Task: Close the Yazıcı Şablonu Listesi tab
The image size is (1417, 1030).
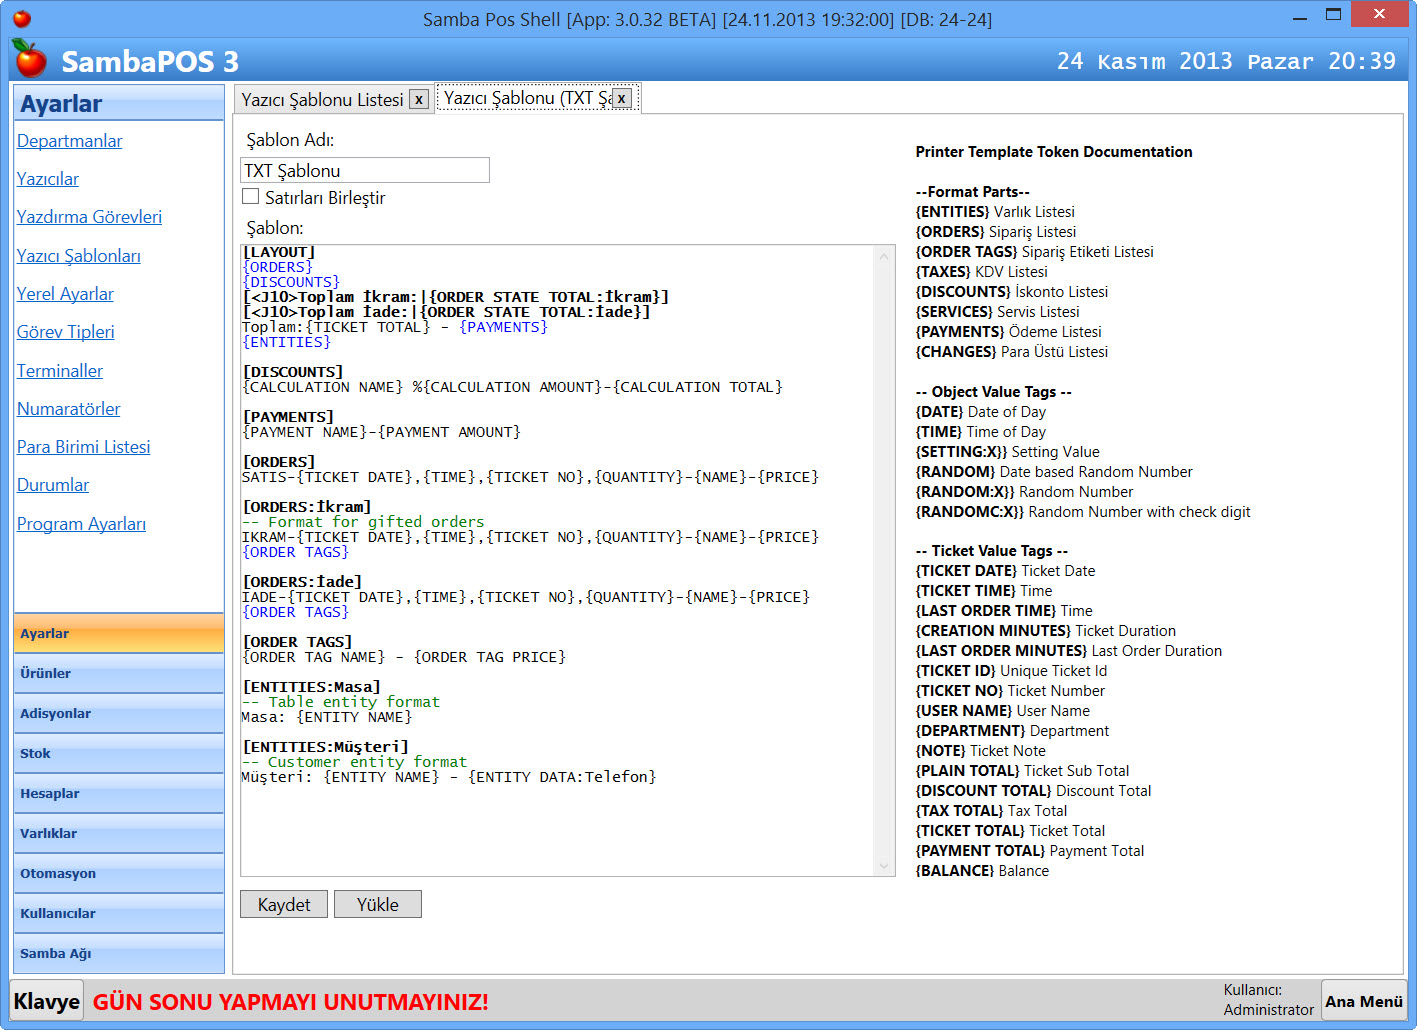Action: point(419,99)
